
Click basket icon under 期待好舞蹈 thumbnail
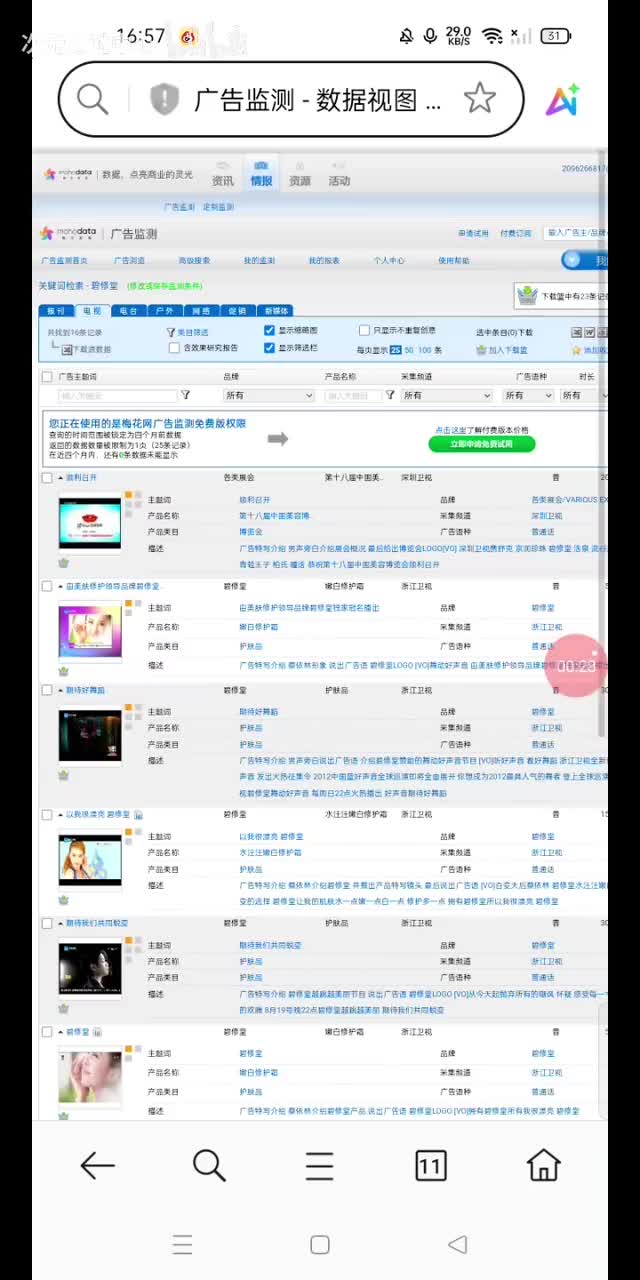click(63, 775)
